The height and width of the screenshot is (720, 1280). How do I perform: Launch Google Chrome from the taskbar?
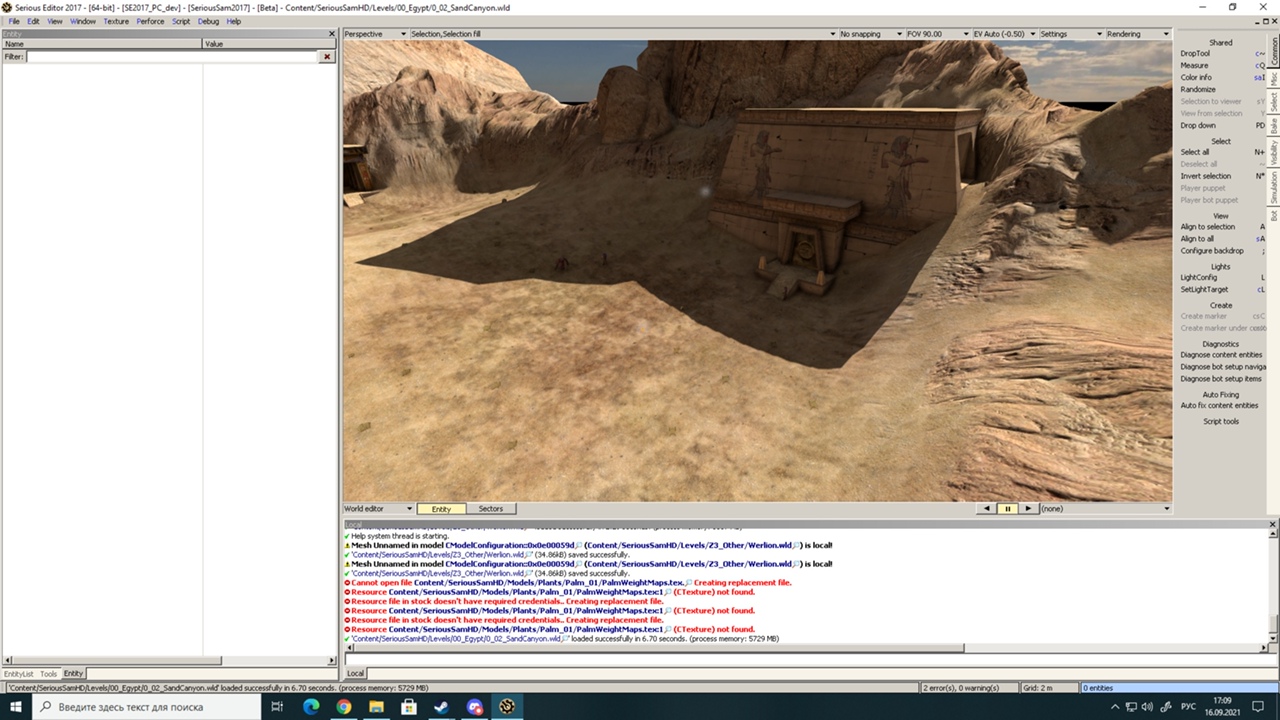click(x=344, y=707)
